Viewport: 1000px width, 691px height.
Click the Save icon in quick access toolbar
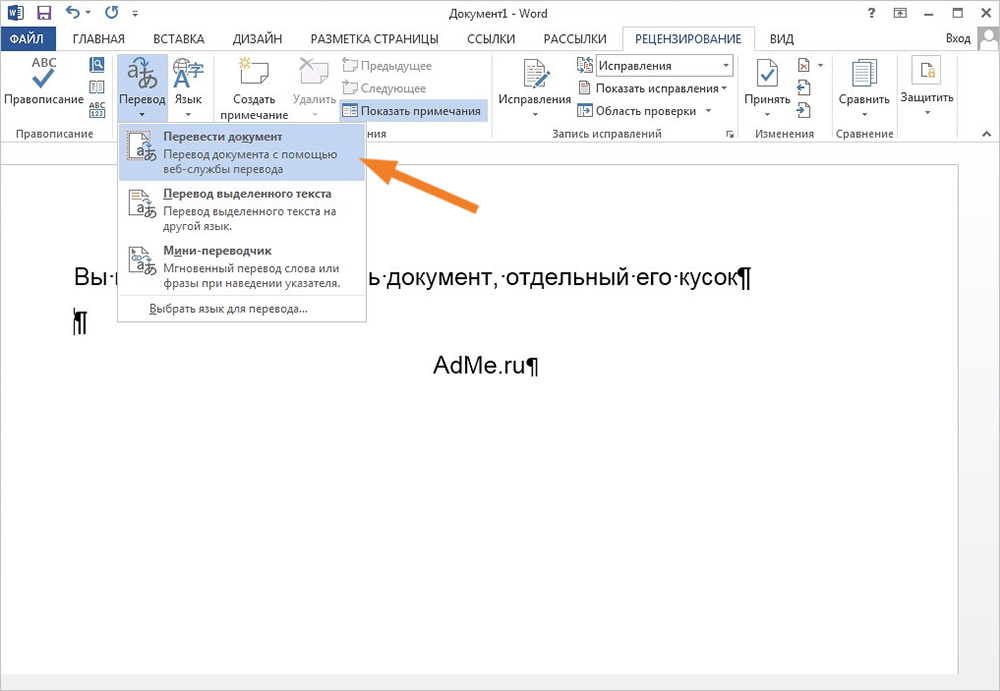pos(43,13)
